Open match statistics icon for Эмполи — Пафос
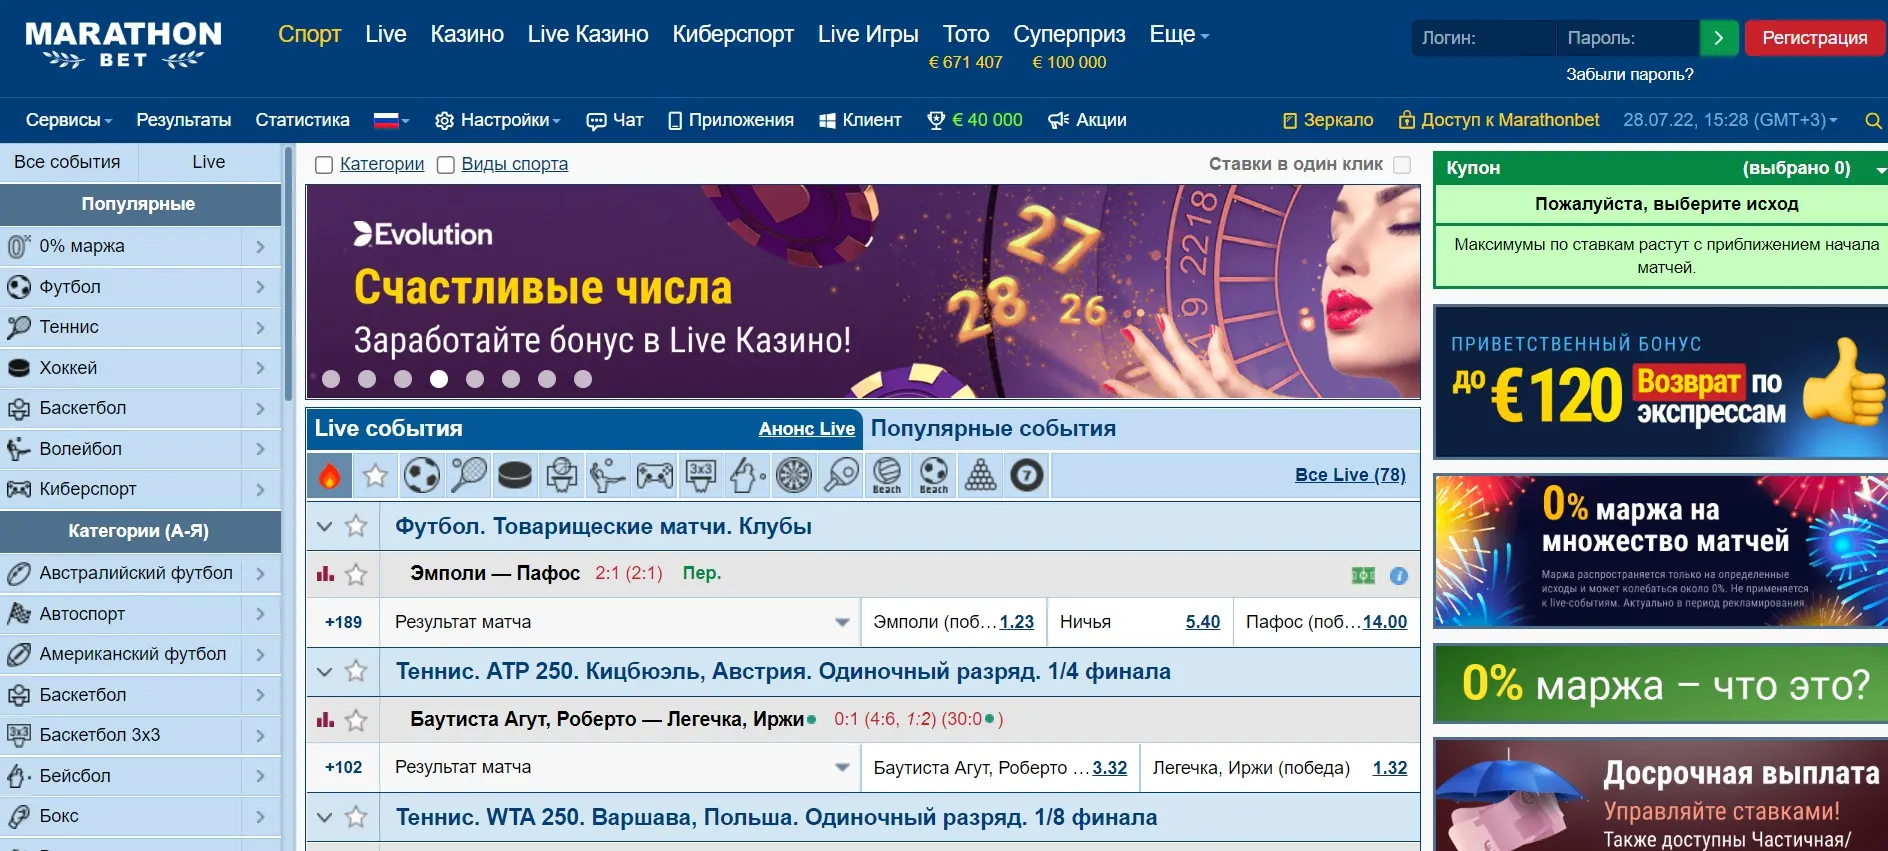The height and width of the screenshot is (851, 1888). click(x=325, y=574)
